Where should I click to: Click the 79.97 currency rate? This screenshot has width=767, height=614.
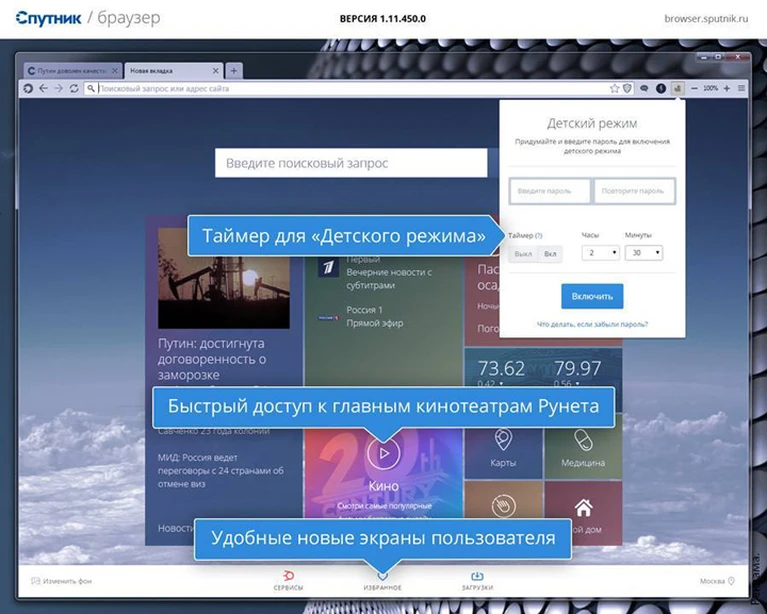coord(578,368)
